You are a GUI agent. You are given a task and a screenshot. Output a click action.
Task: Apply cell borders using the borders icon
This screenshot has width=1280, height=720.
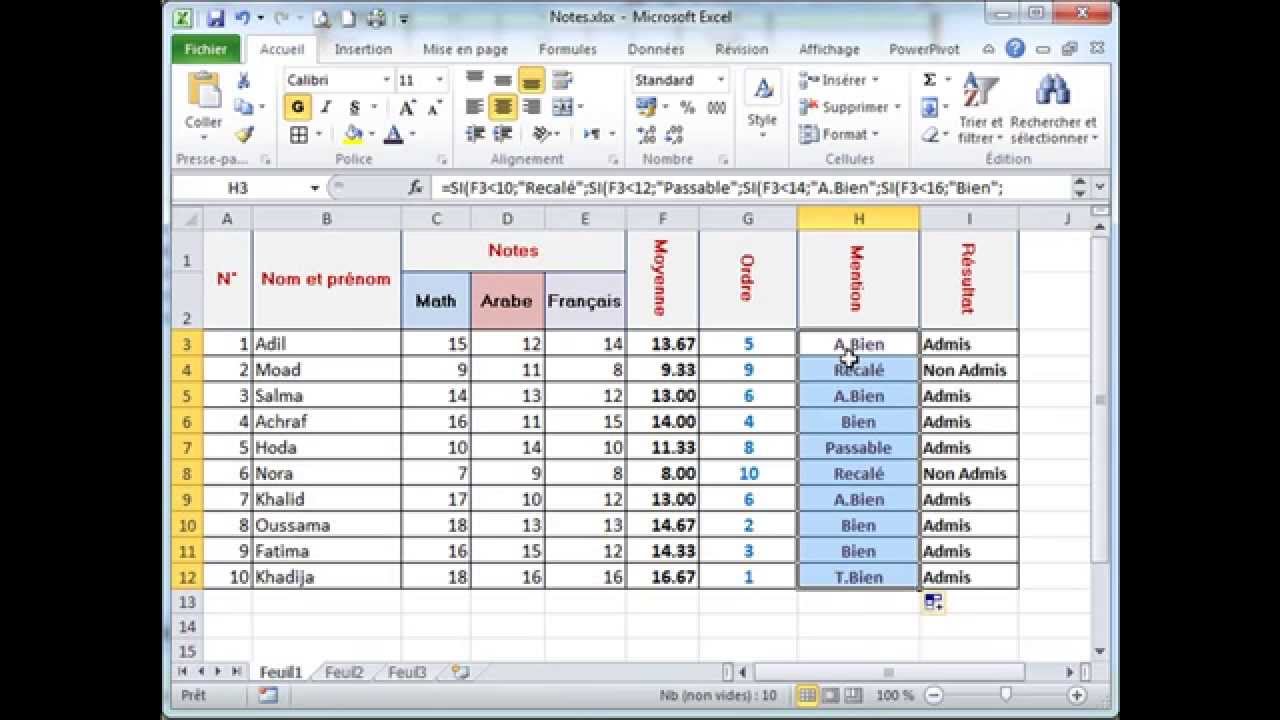point(298,134)
